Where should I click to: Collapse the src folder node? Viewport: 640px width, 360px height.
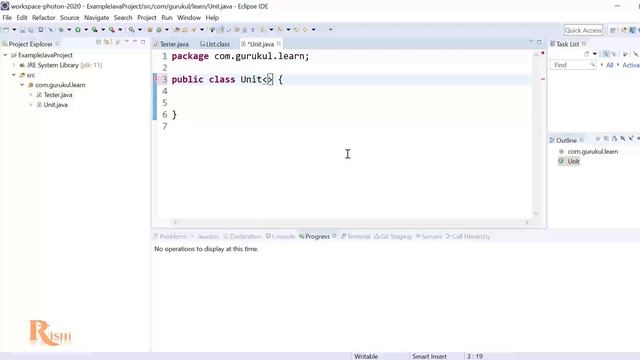tap(14, 75)
